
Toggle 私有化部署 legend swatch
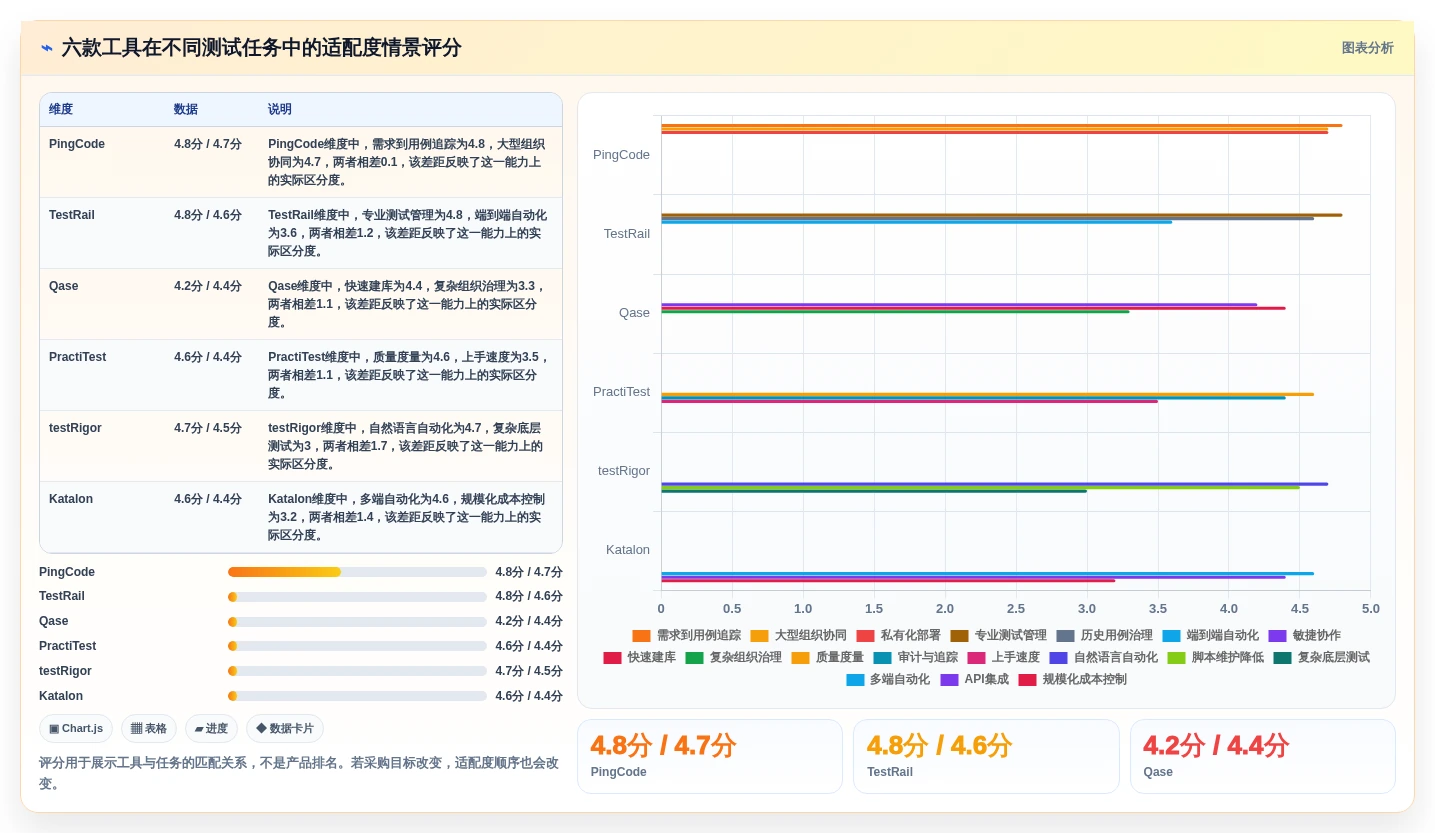pyautogui.click(x=865, y=636)
